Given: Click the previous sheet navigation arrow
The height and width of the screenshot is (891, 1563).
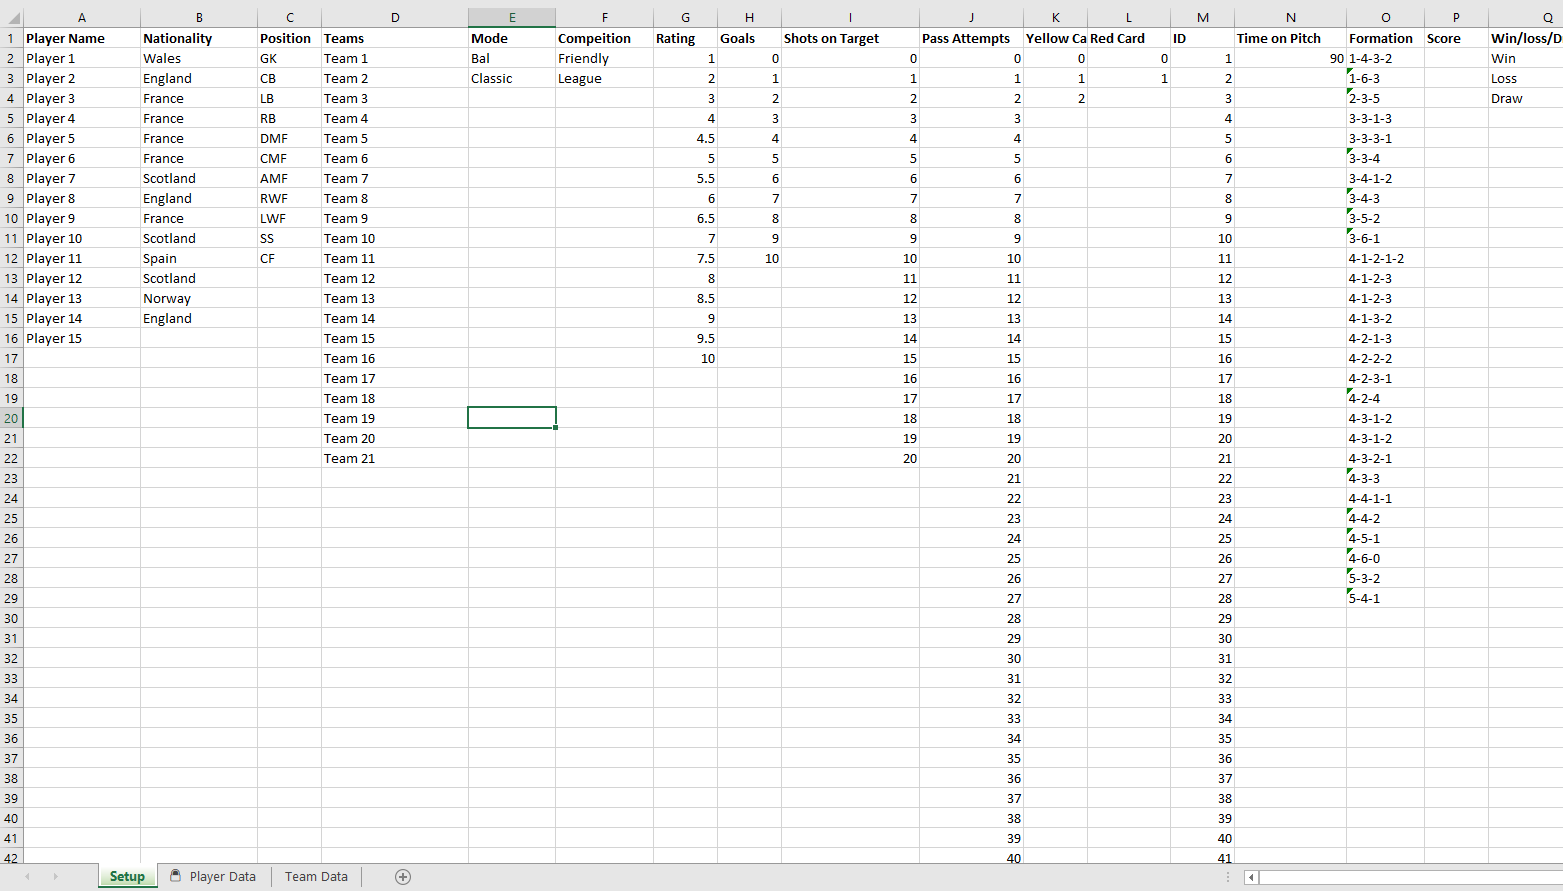Looking at the screenshot, I should pyautogui.click(x=27, y=877).
